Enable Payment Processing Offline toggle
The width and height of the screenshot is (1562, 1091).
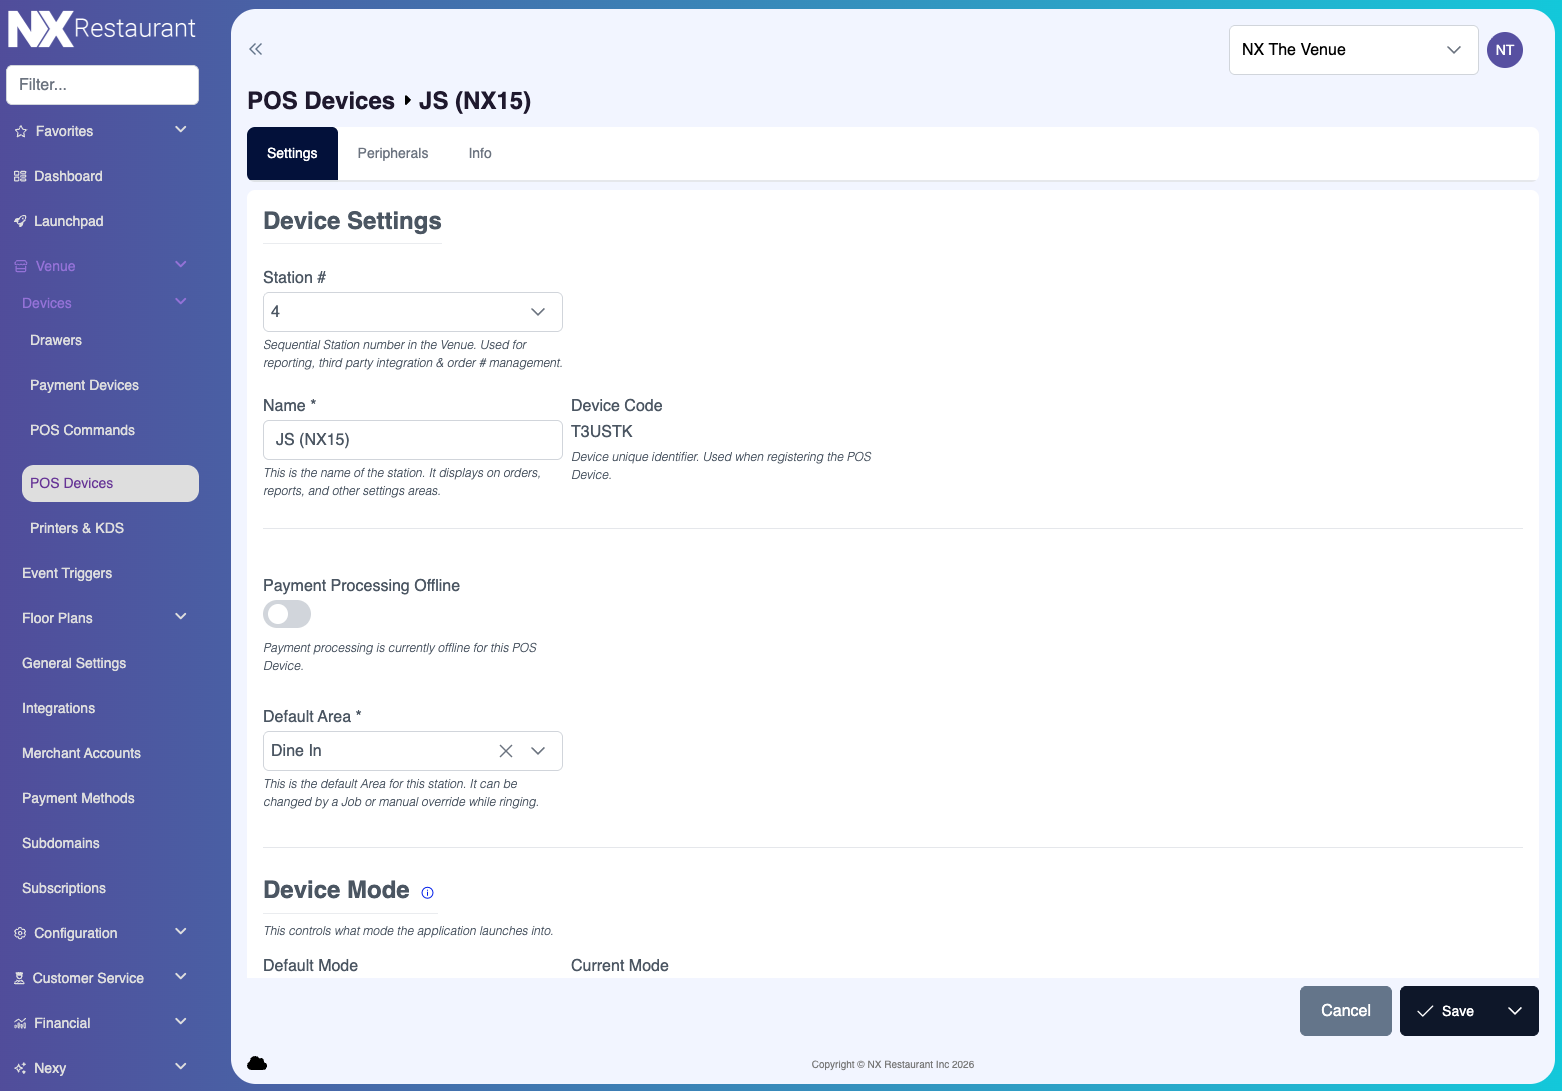tap(287, 614)
